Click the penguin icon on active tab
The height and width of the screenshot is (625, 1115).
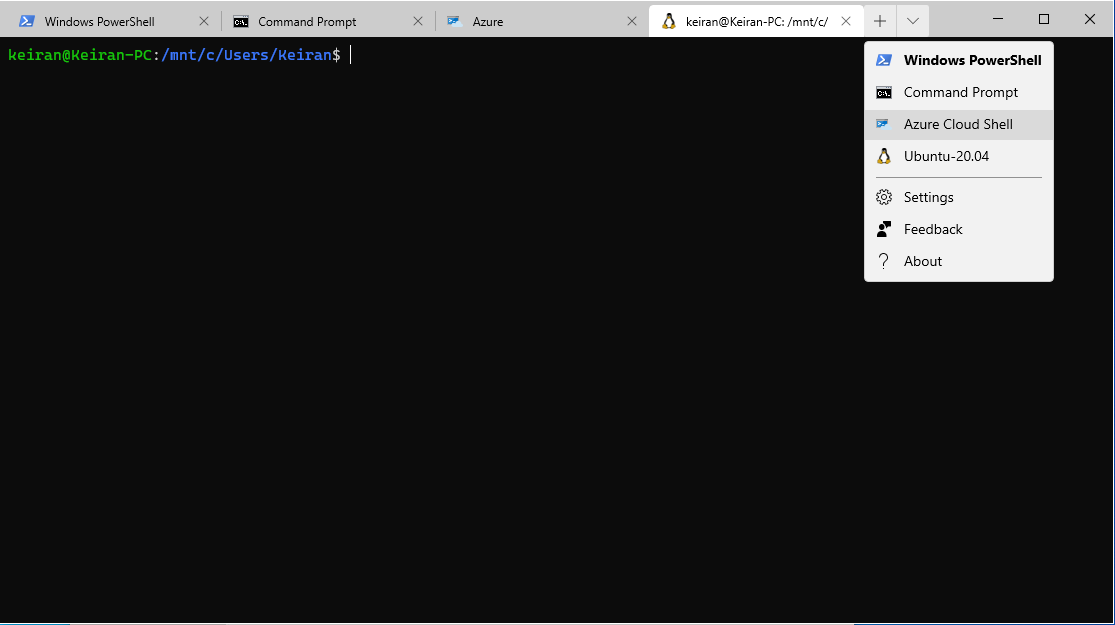coord(668,21)
